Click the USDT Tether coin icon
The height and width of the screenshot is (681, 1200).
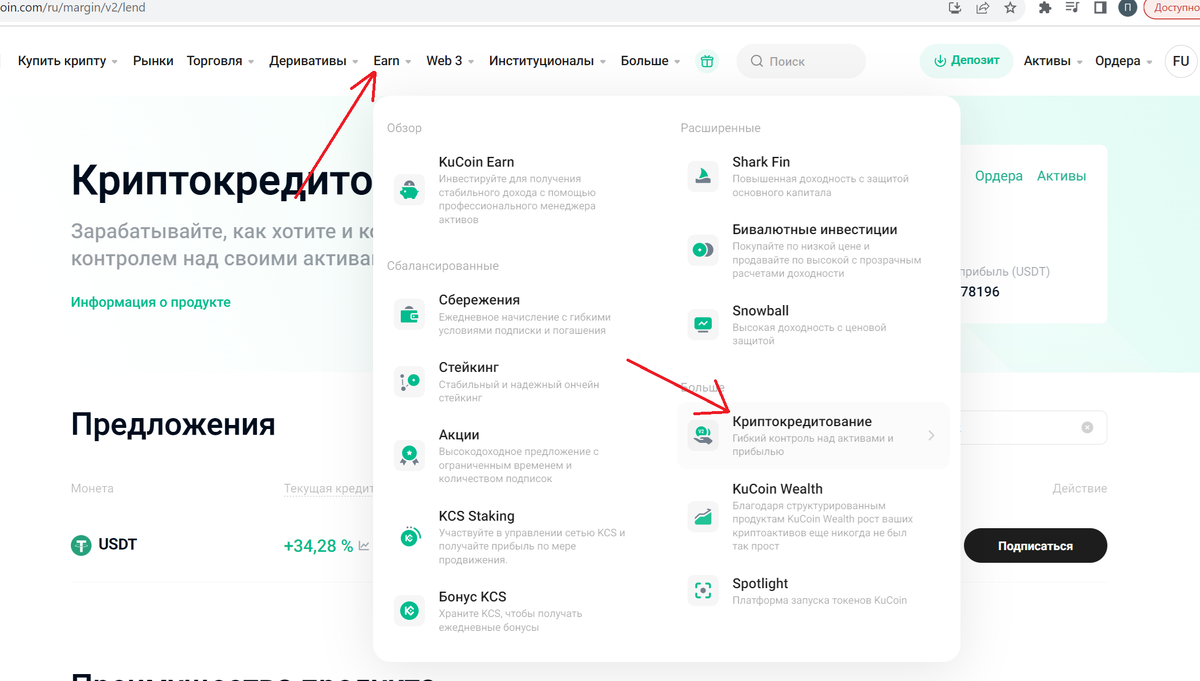pos(81,546)
